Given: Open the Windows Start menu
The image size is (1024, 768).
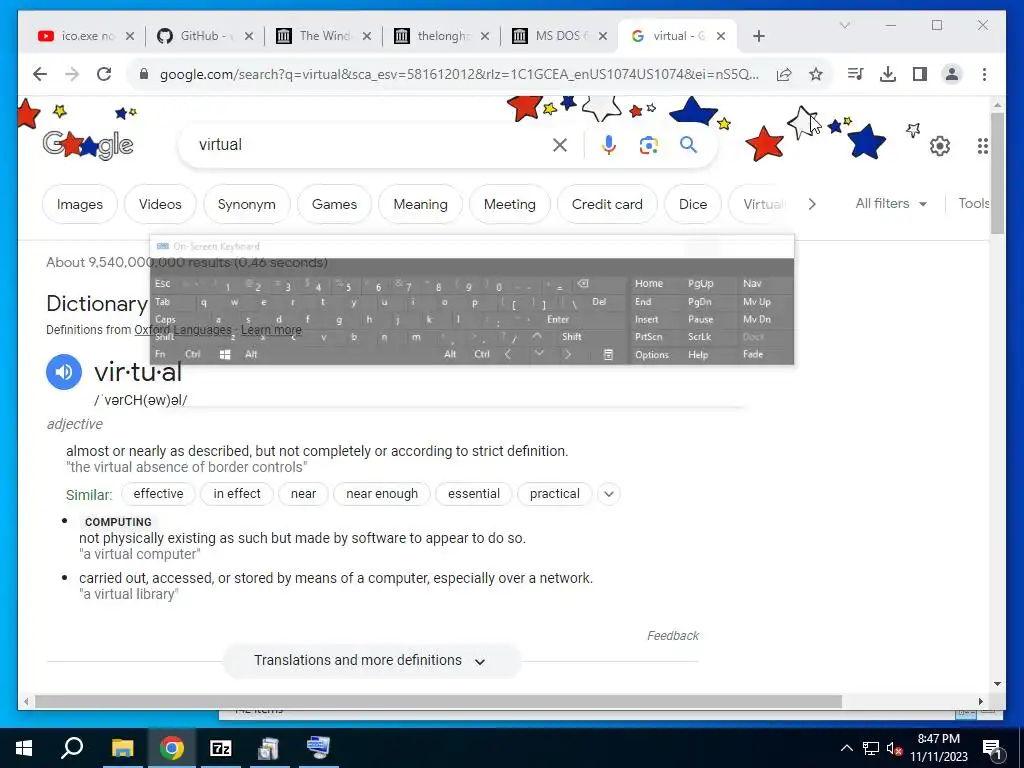Looking at the screenshot, I should coord(24,748).
